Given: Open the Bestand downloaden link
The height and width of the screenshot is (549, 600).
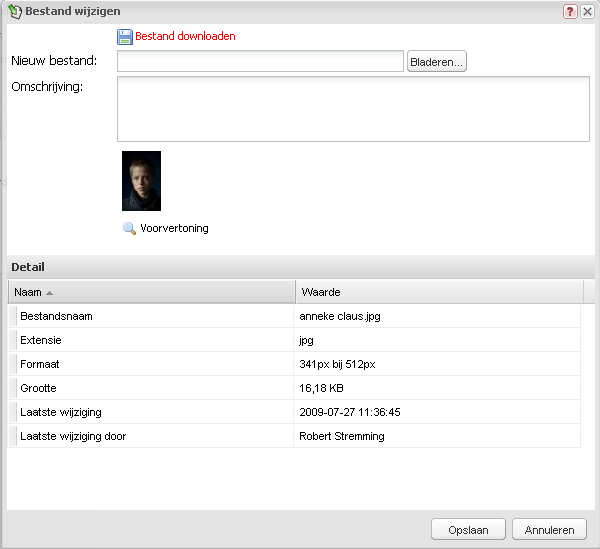Looking at the screenshot, I should (x=185, y=36).
